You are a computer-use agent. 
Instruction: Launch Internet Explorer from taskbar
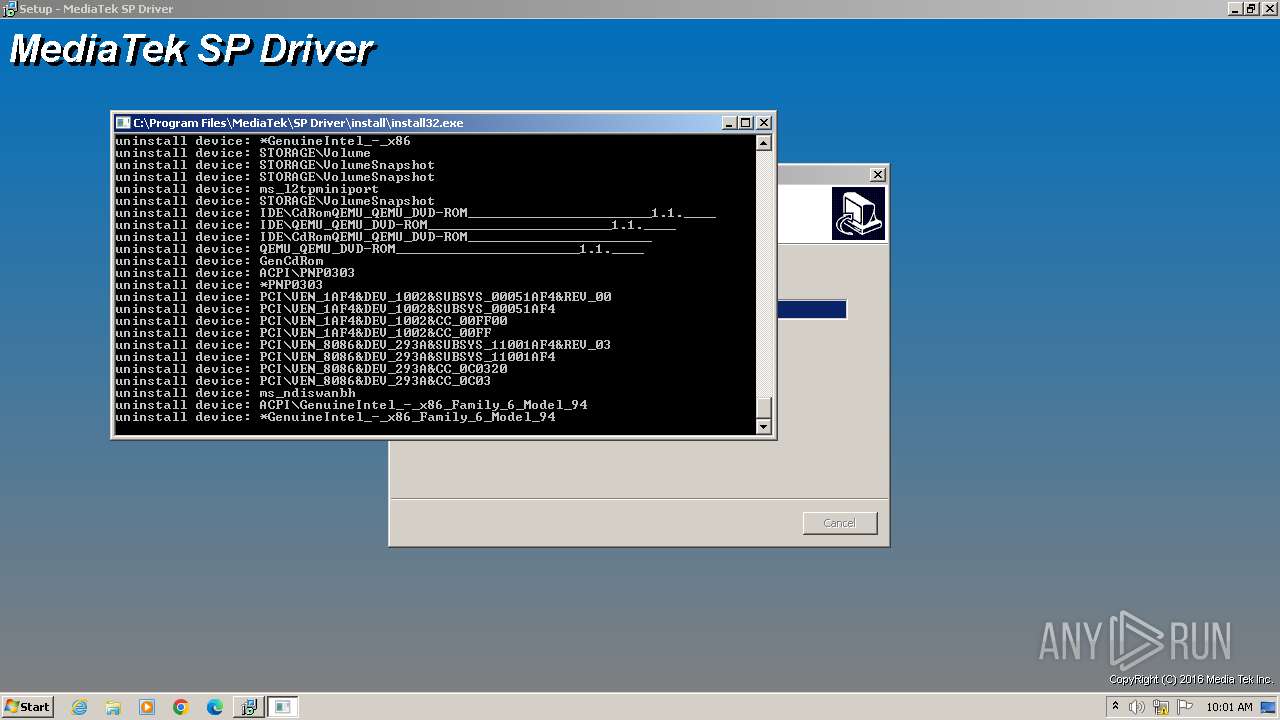[80, 707]
